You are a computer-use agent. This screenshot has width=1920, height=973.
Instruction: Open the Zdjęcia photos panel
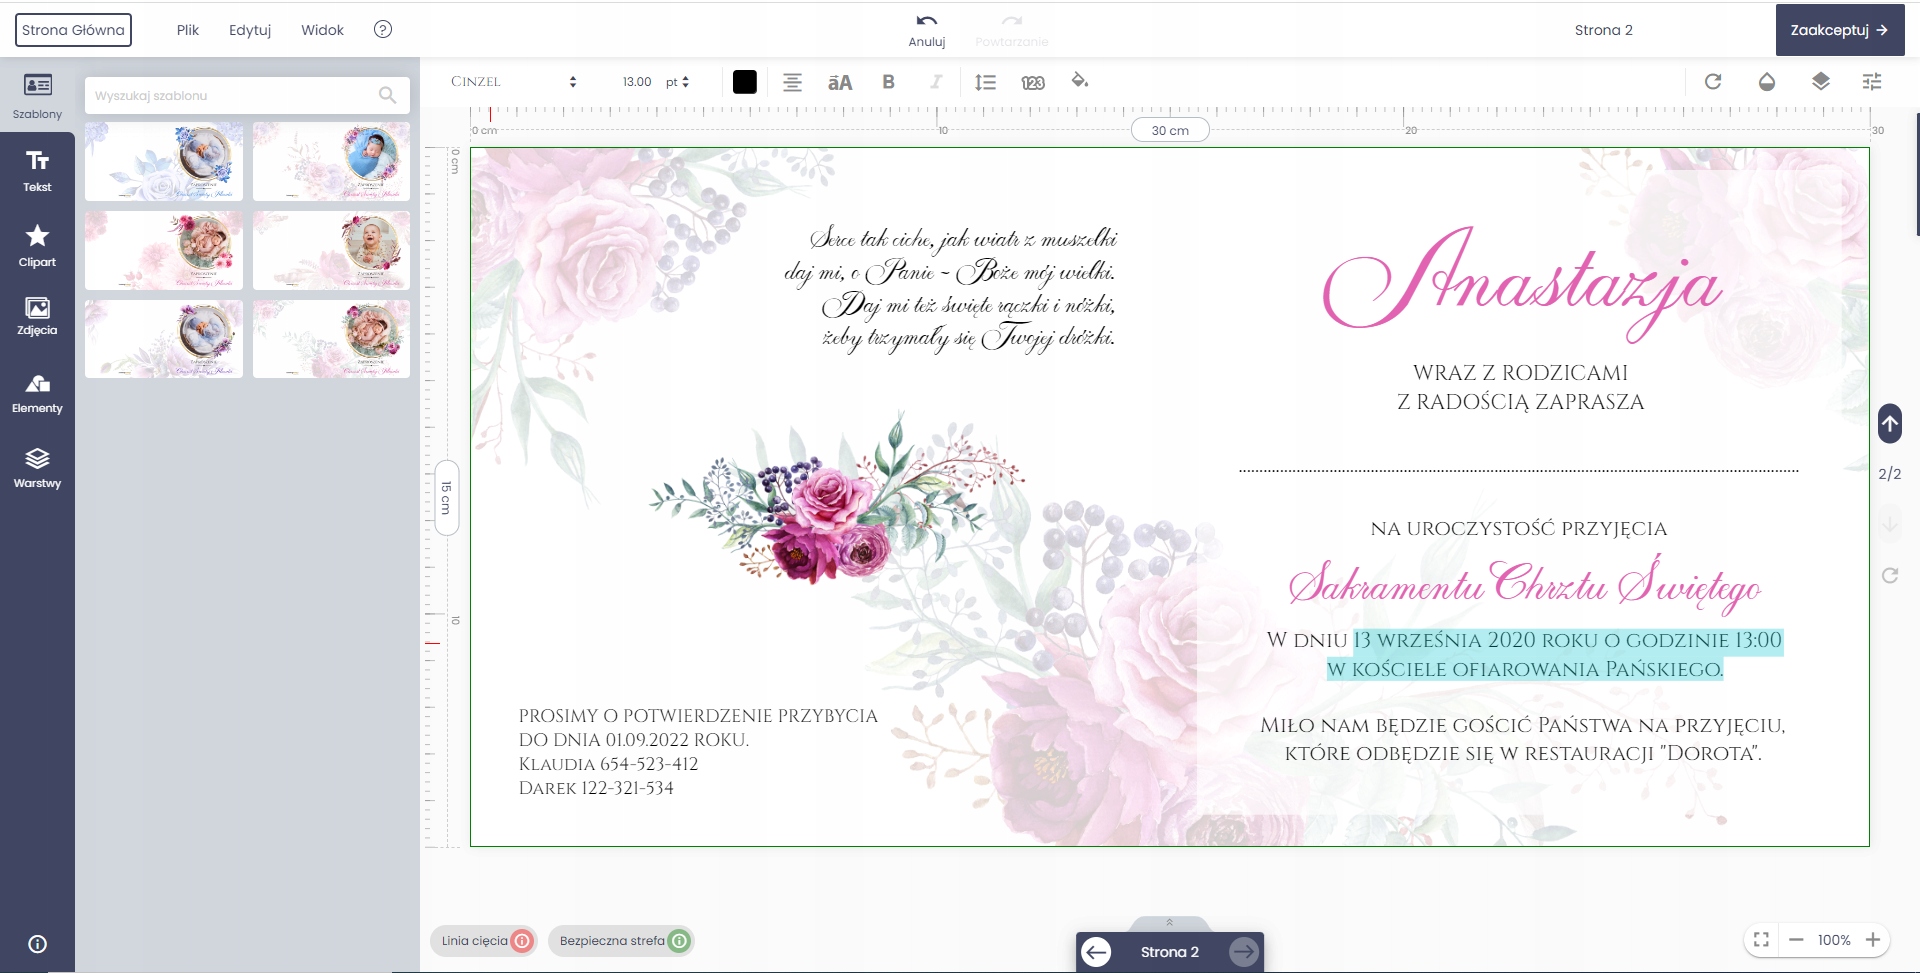point(37,316)
